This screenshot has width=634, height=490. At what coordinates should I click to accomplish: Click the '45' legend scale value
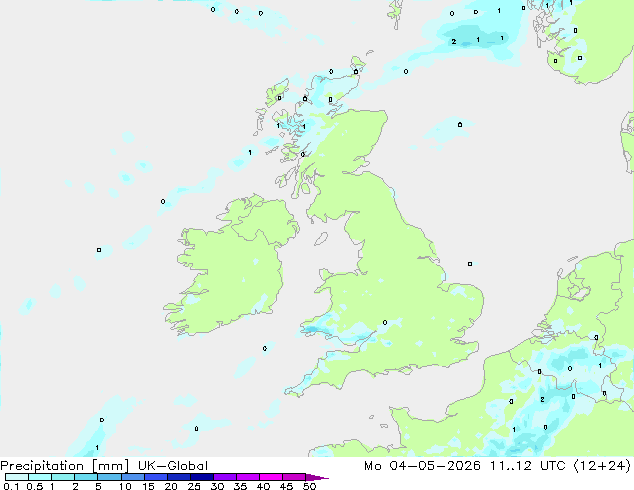coord(286,486)
